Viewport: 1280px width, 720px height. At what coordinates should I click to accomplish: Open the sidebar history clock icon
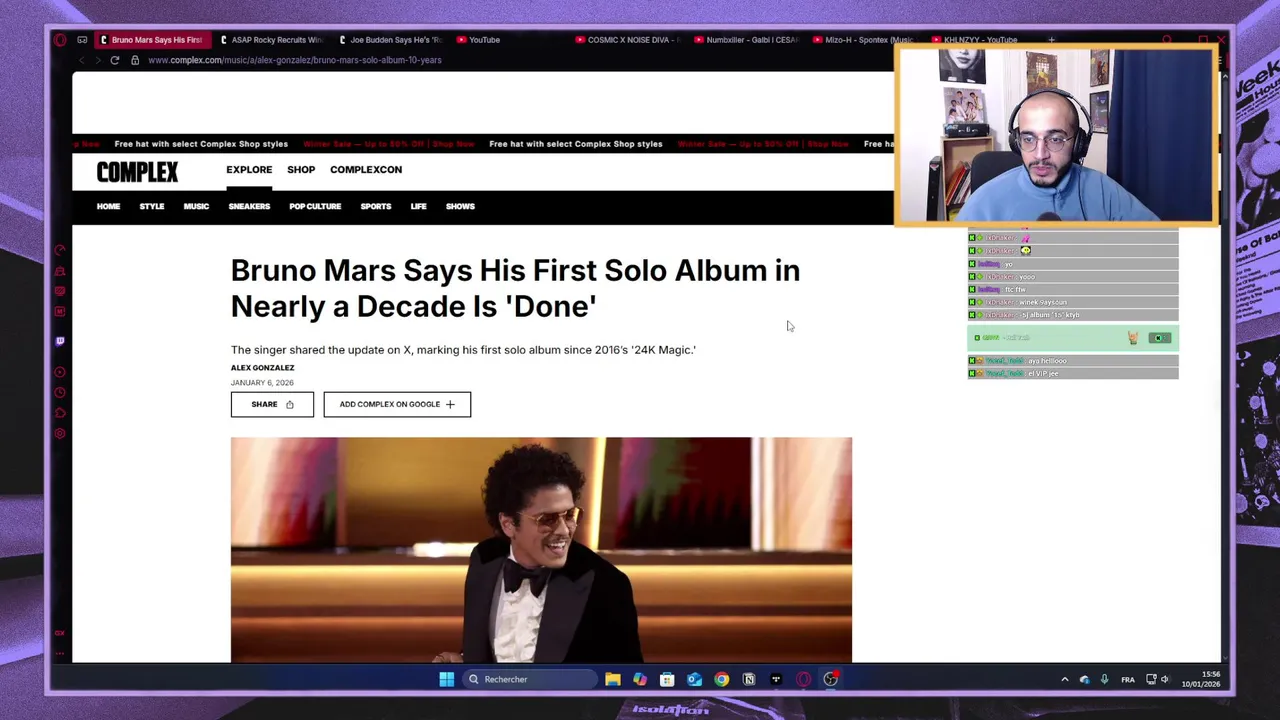[x=60, y=393]
